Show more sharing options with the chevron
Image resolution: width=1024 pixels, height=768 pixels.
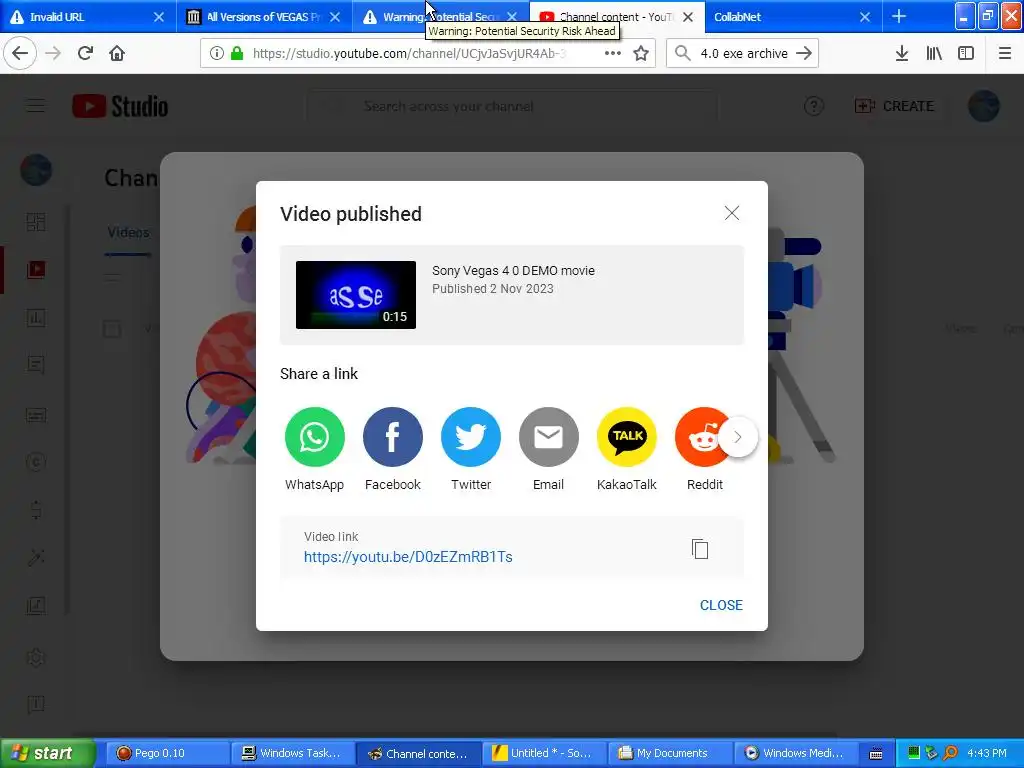coord(738,437)
